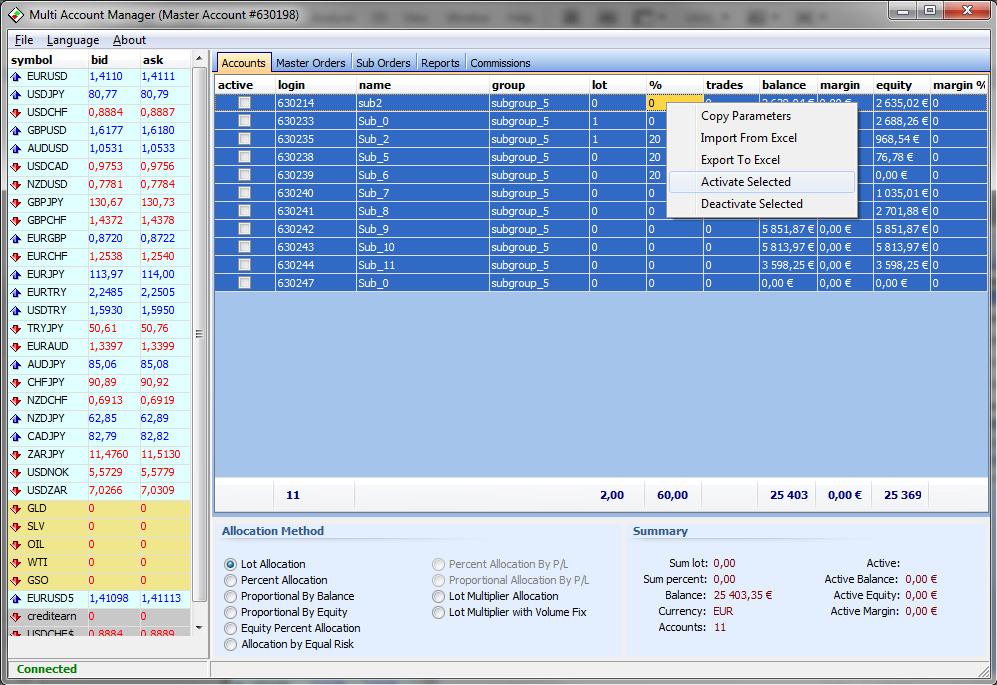Click the symbol list scroll down arrow
Viewport: 997px width, 685px height.
[199, 628]
